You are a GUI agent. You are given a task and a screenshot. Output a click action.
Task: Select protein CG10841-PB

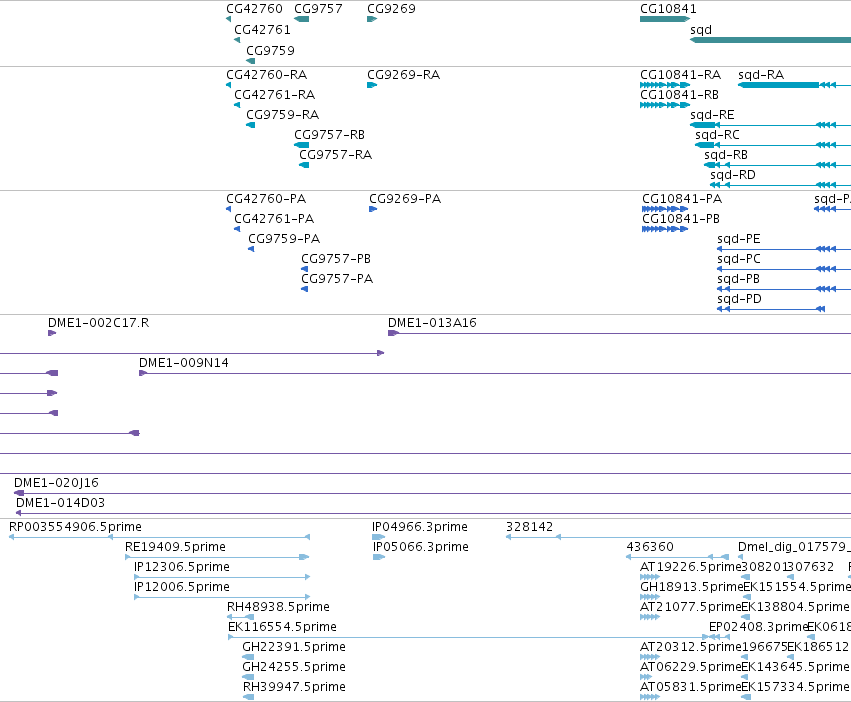click(x=681, y=219)
